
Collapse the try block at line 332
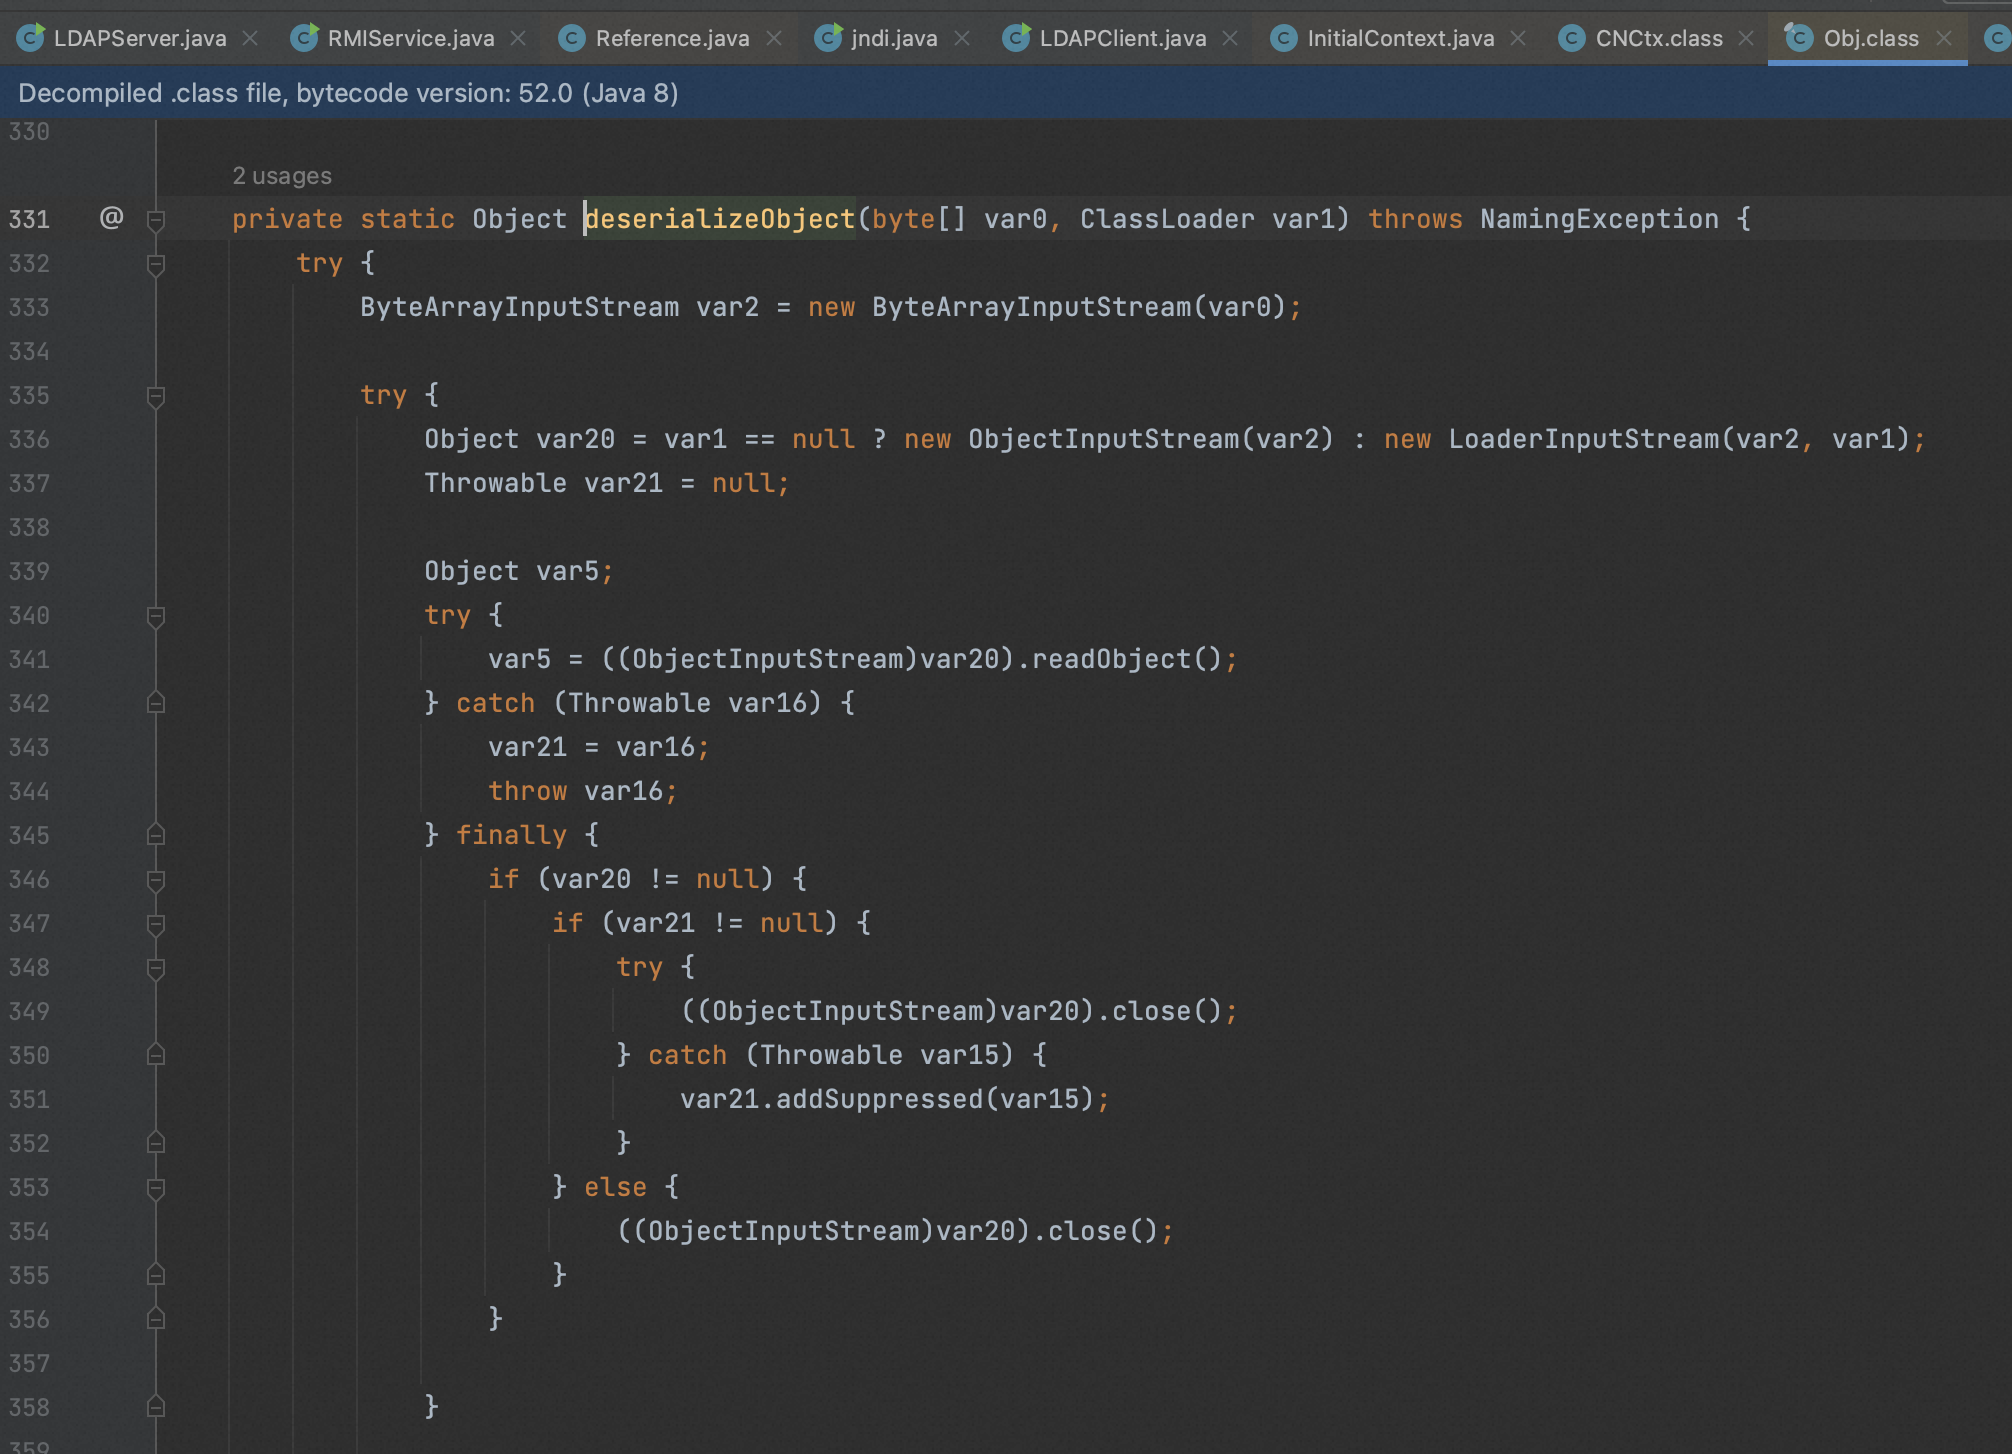click(x=155, y=263)
